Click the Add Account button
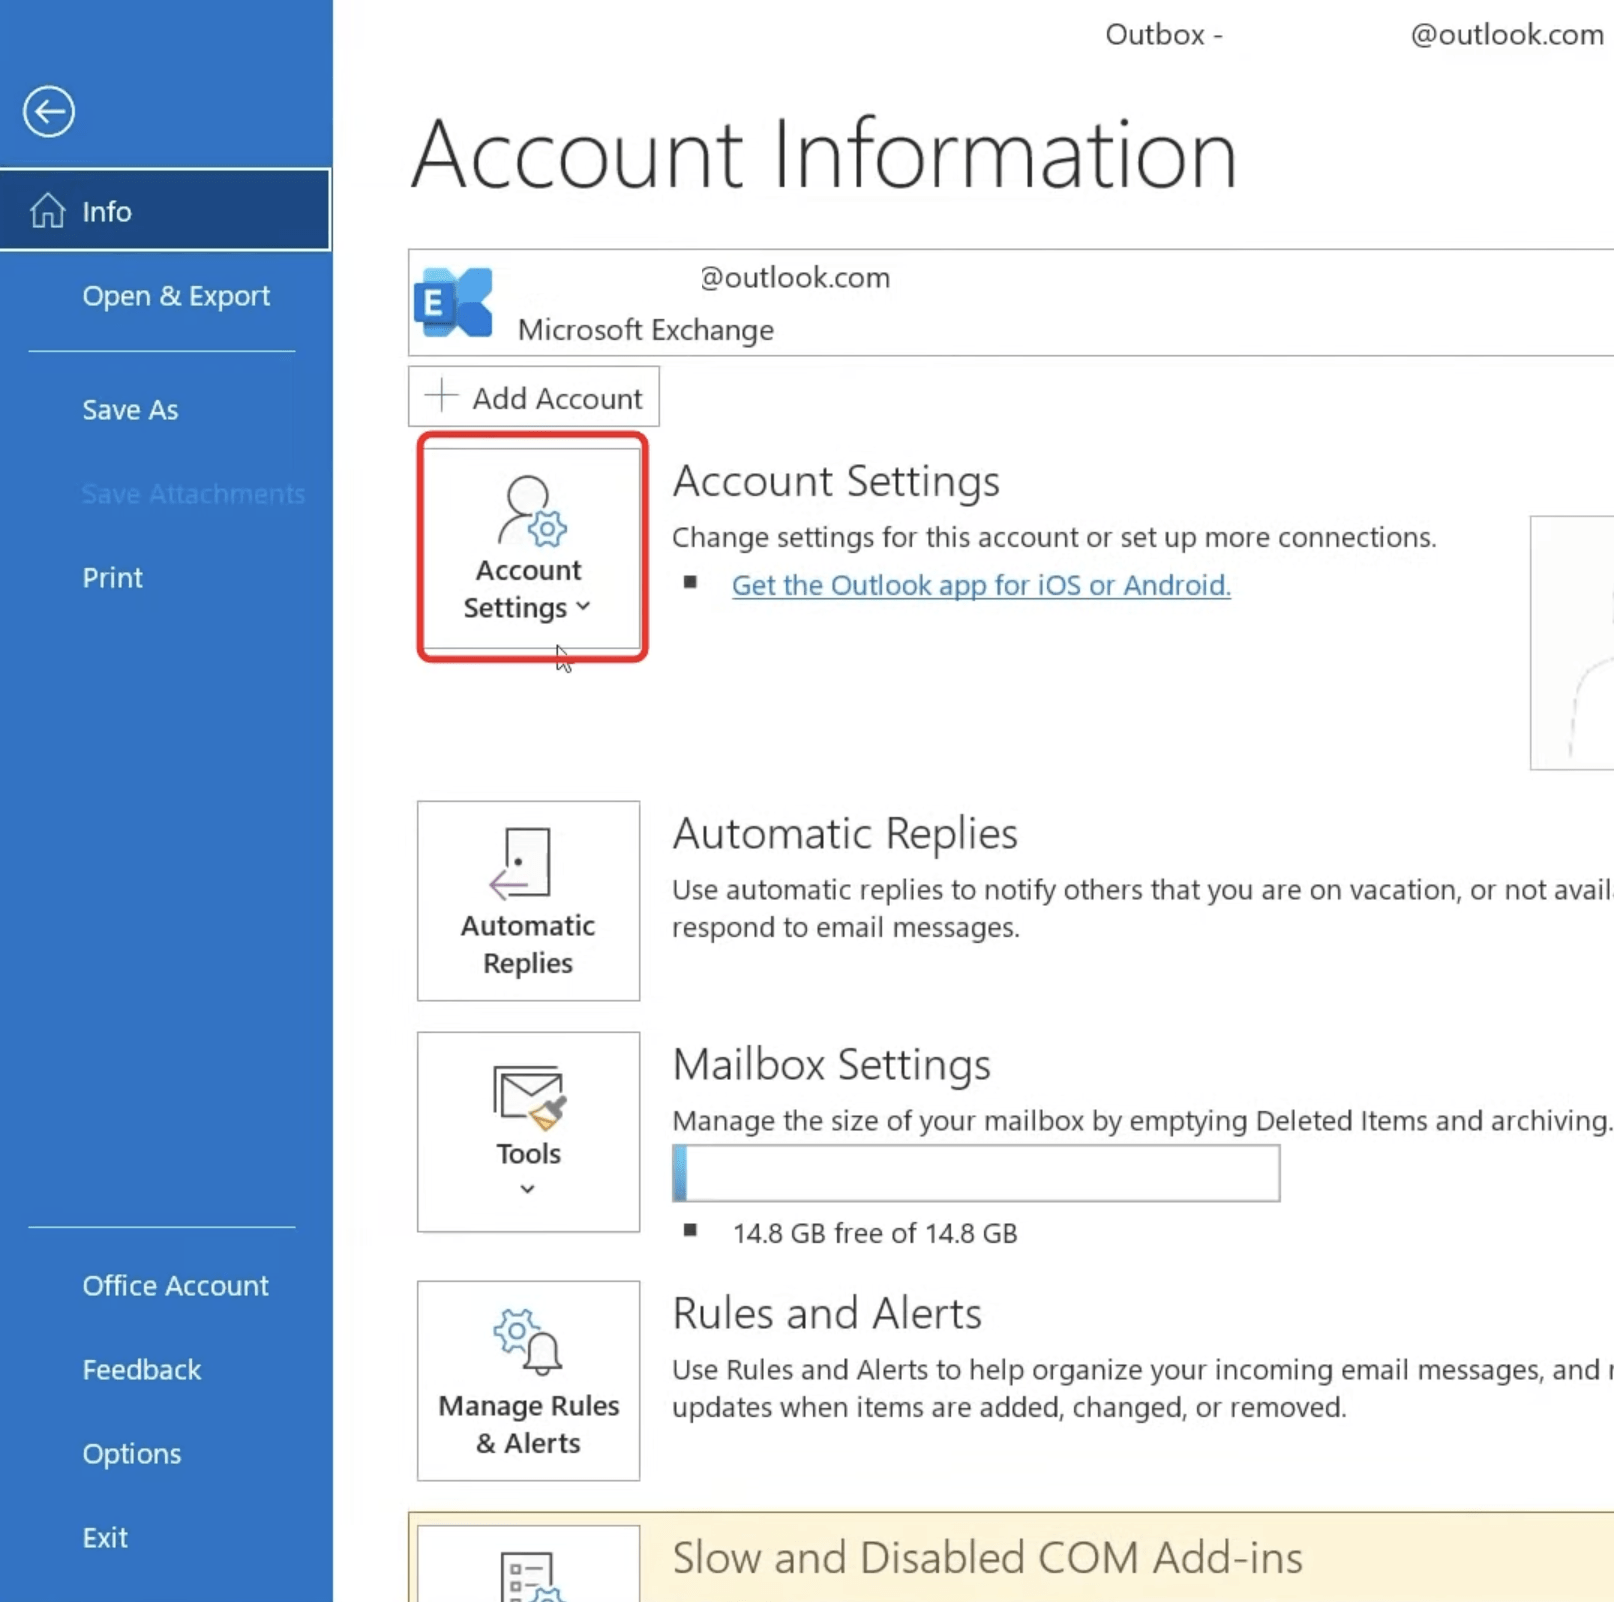The height and width of the screenshot is (1602, 1614). tap(533, 397)
